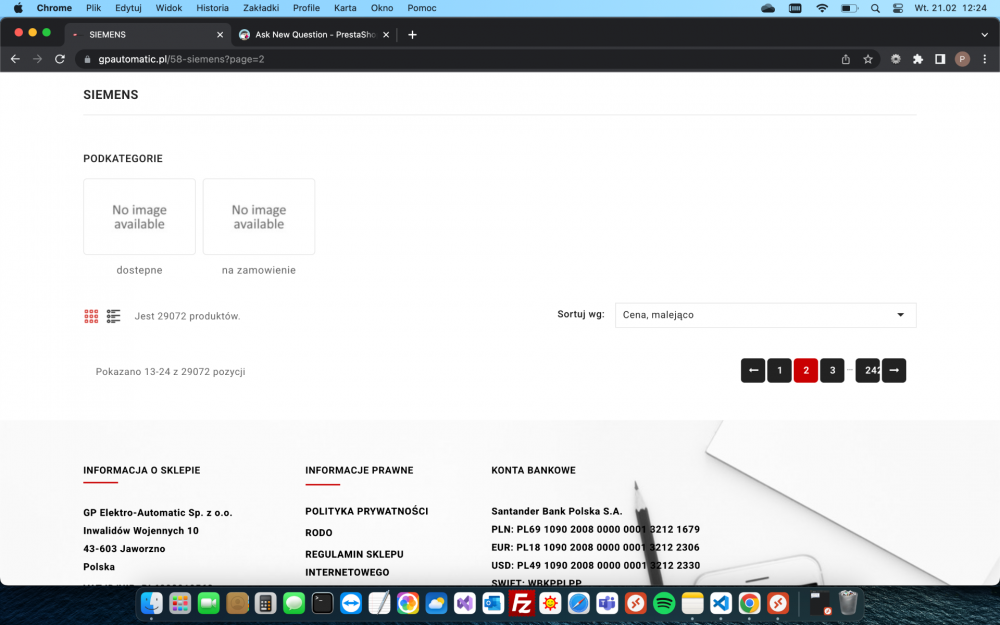Reload the current page
This screenshot has width=1000, height=625.
(59, 59)
